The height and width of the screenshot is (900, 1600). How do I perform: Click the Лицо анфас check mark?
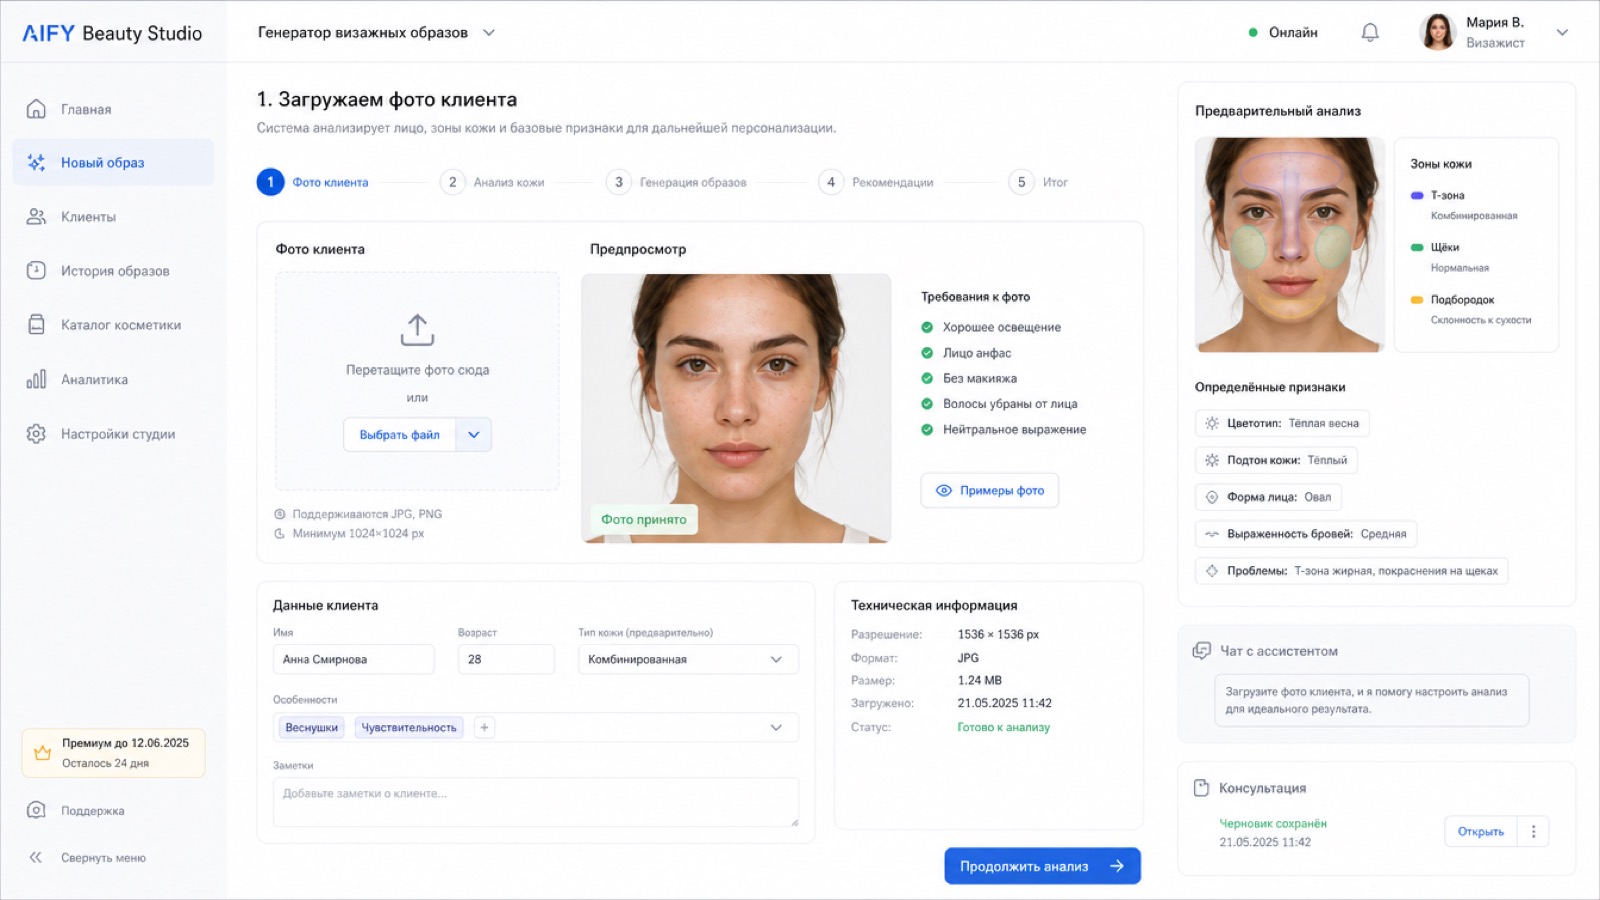(927, 353)
